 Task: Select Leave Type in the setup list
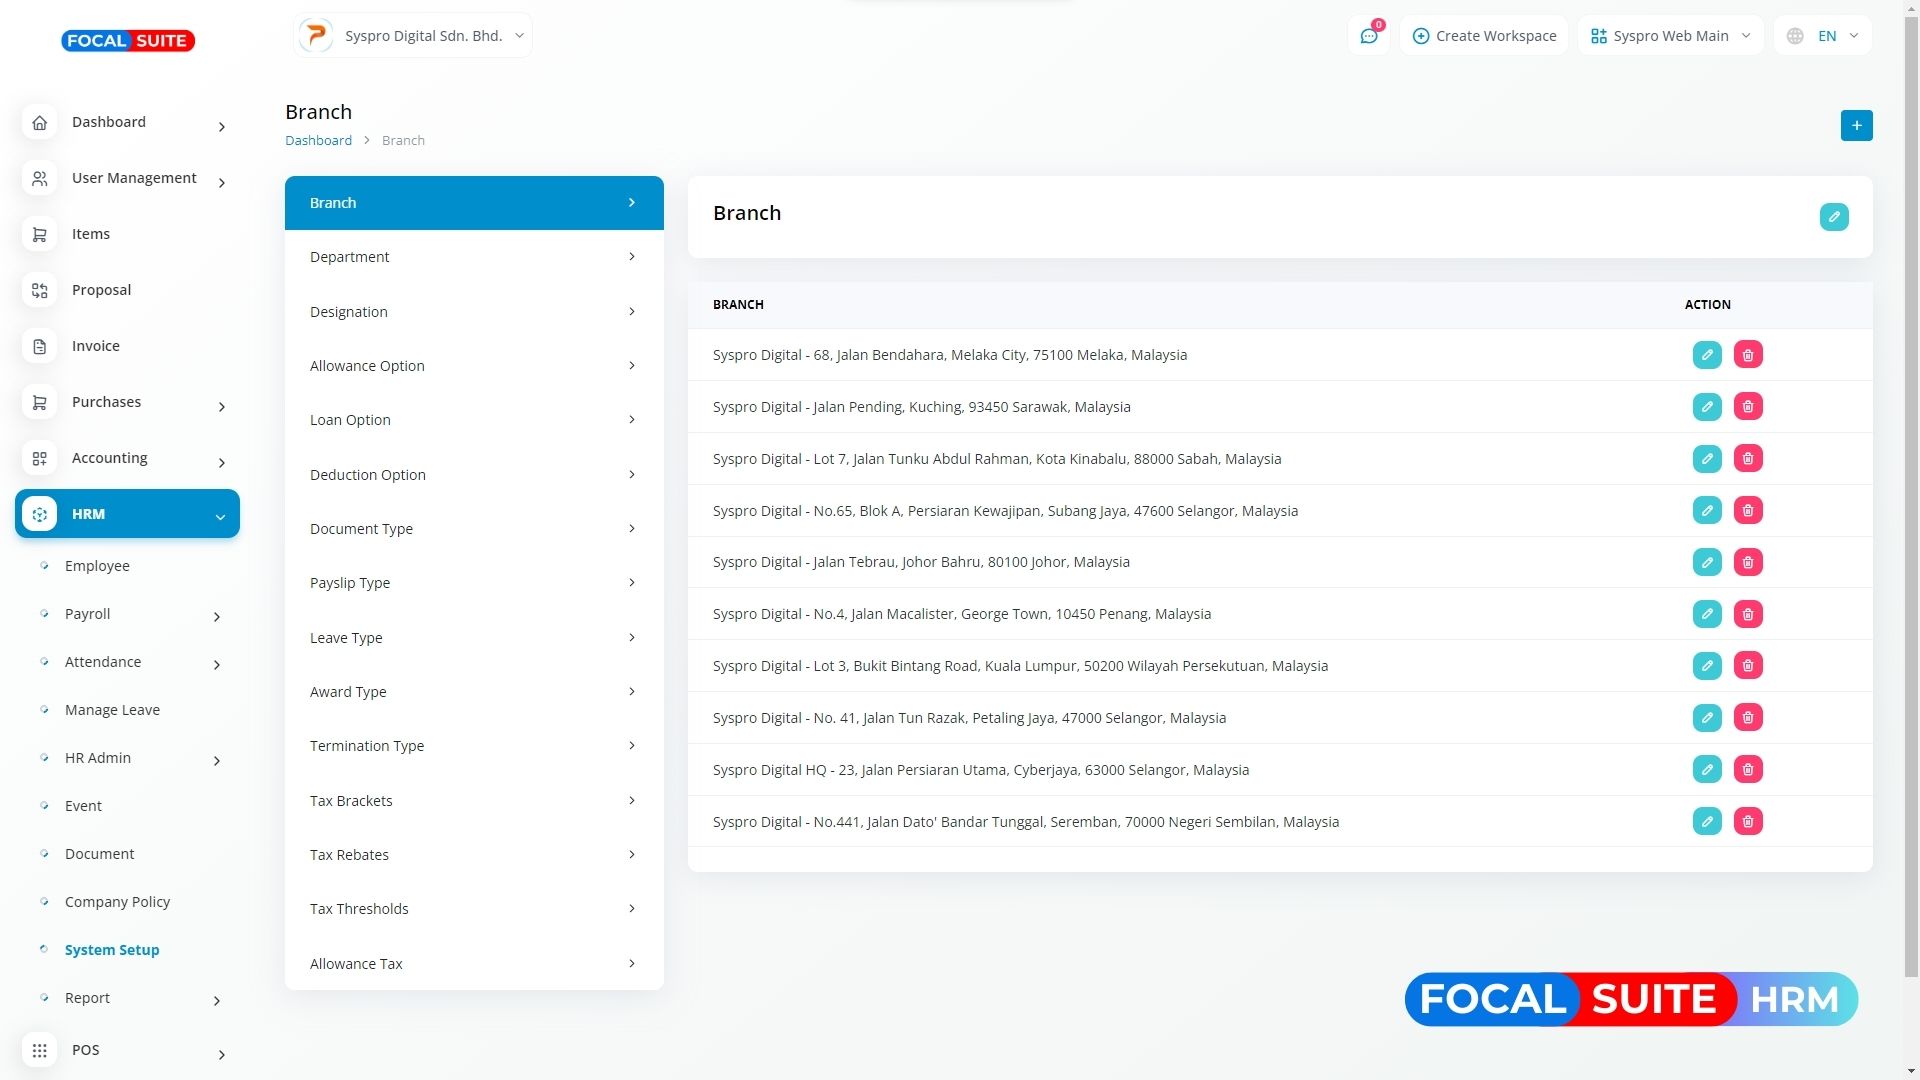(x=473, y=638)
